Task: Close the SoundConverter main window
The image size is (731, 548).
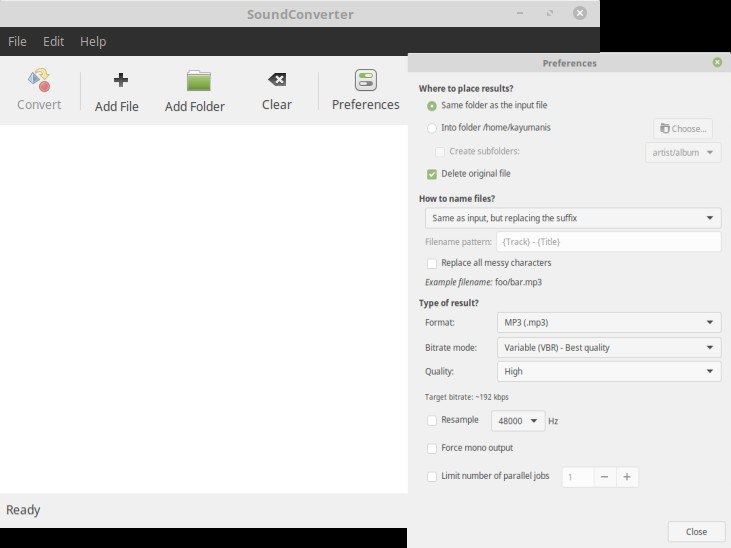Action: pos(579,13)
